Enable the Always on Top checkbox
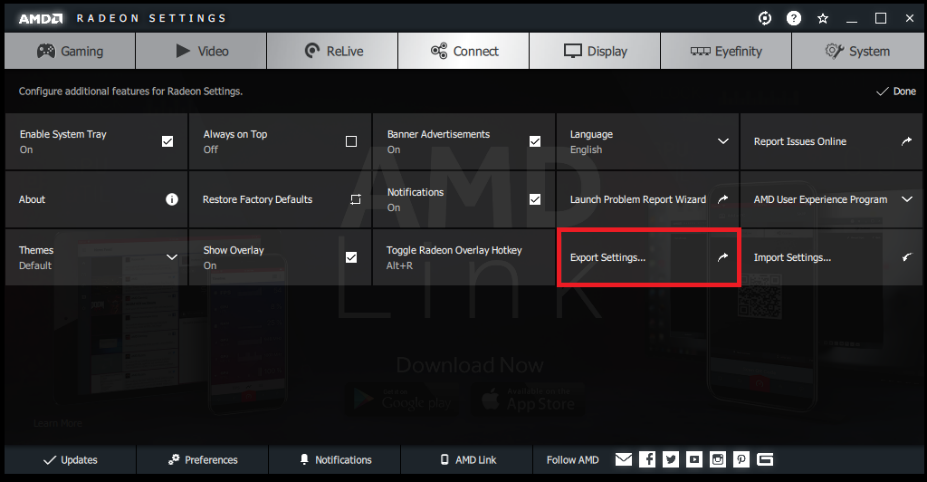This screenshot has height=482, width=927. point(351,141)
